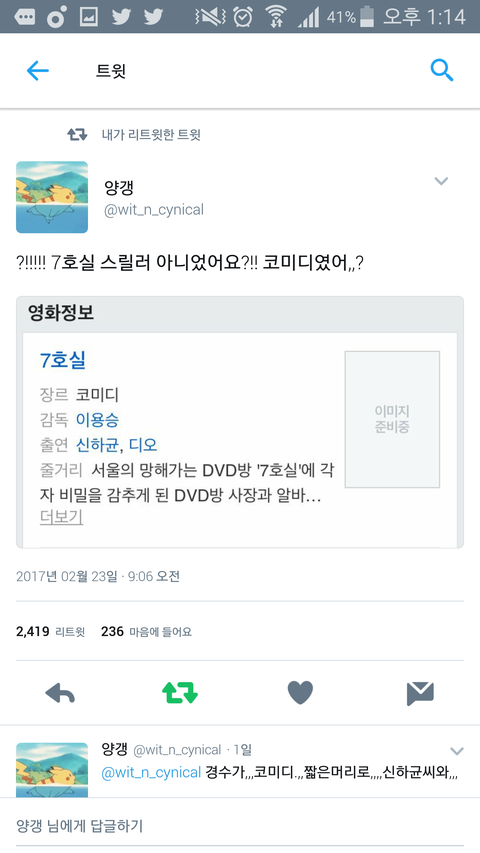
Task: Tap the movie poster placeholder image
Action: [x=392, y=419]
